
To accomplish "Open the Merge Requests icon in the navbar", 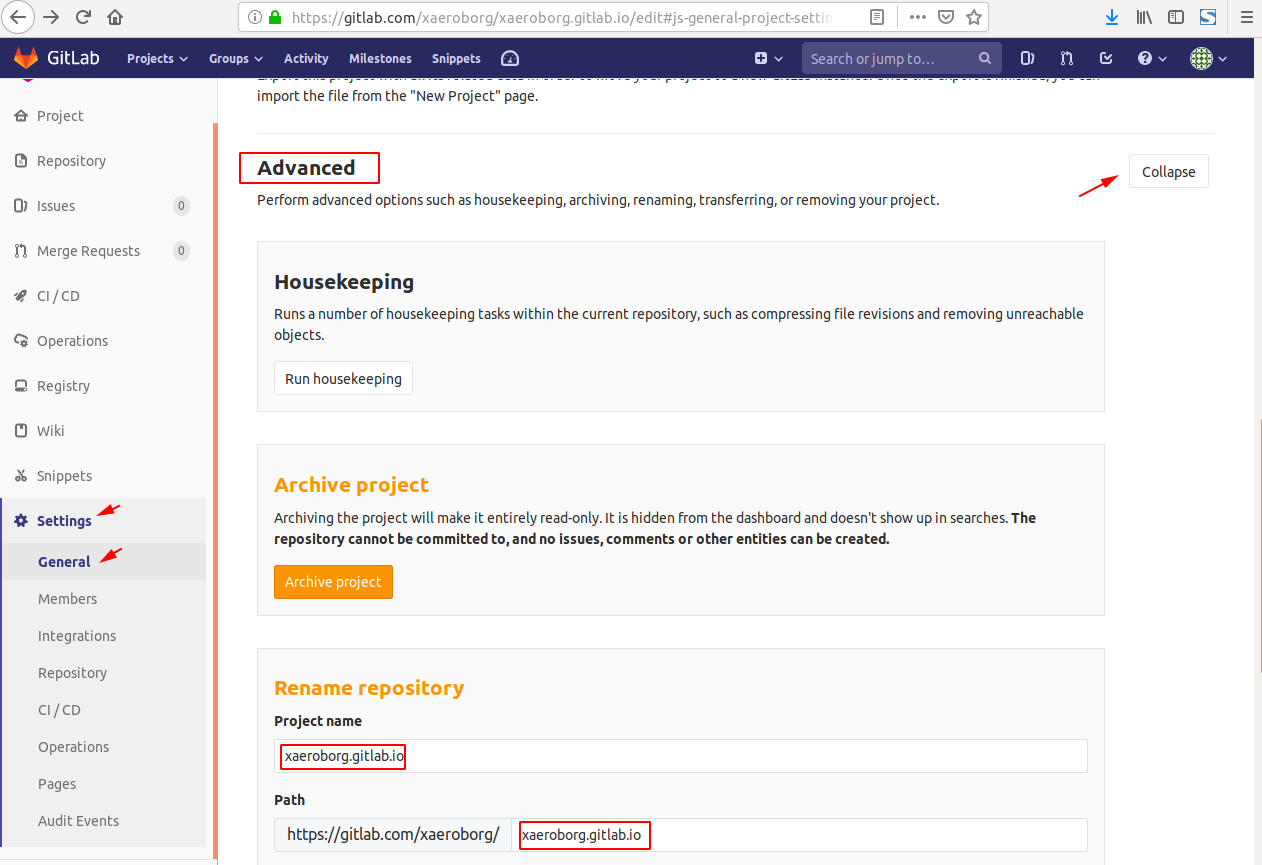I will 1067,58.
